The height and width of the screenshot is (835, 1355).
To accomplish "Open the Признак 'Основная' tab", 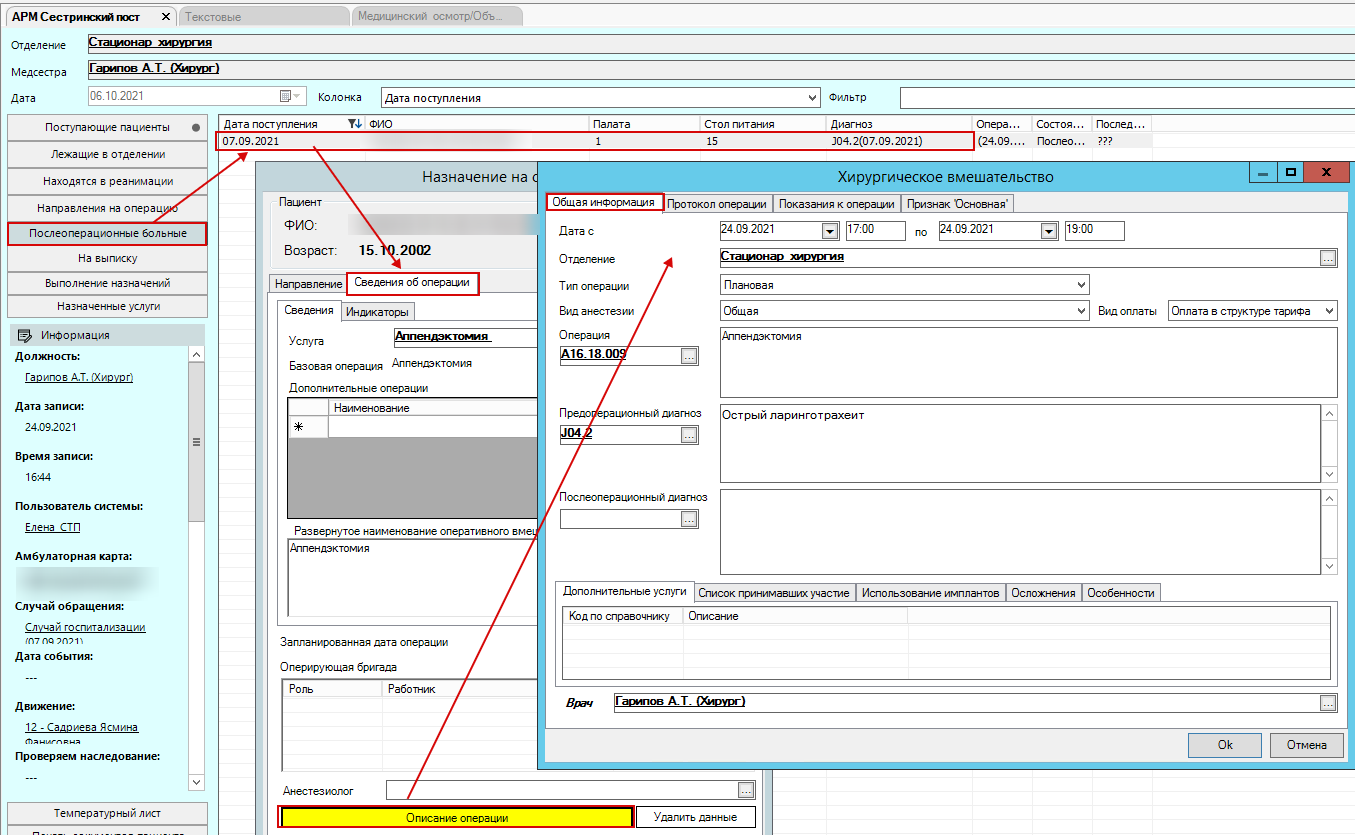I will click(958, 203).
